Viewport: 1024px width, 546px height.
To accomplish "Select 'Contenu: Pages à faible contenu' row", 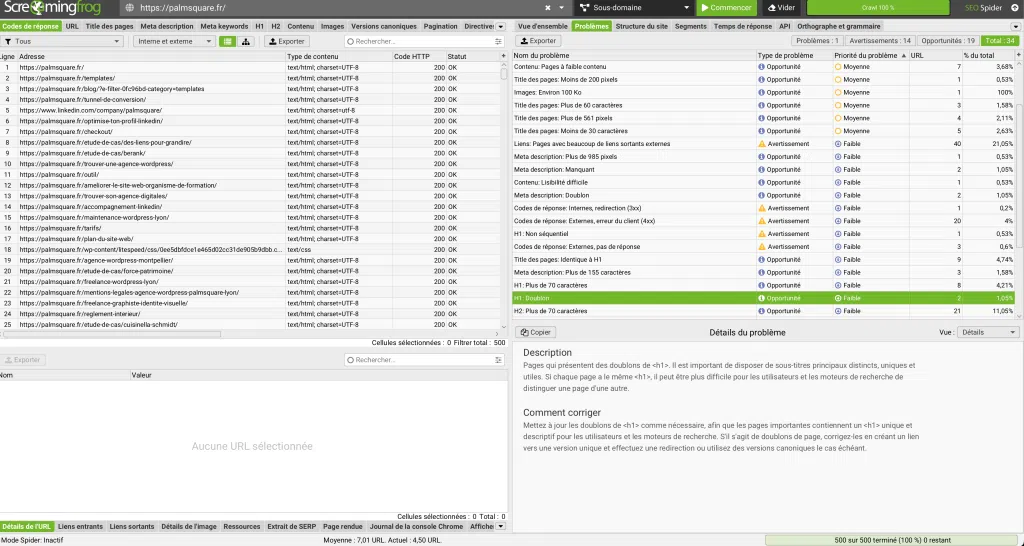I will pyautogui.click(x=764, y=67).
